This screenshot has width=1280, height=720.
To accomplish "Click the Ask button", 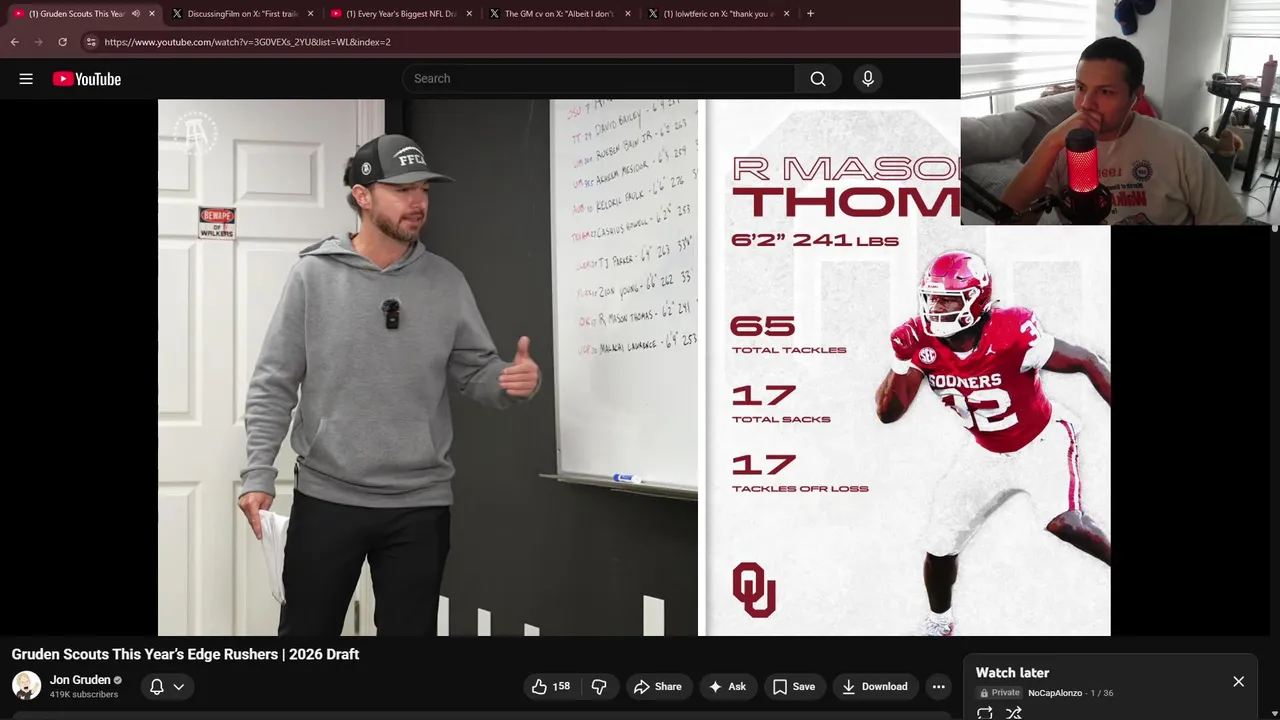I will [727, 687].
